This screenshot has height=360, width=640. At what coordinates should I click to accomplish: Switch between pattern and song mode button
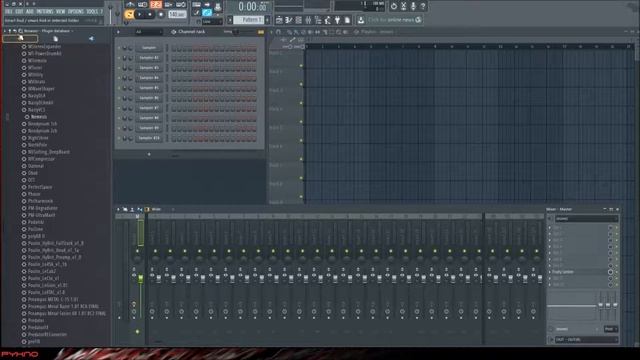click(129, 14)
